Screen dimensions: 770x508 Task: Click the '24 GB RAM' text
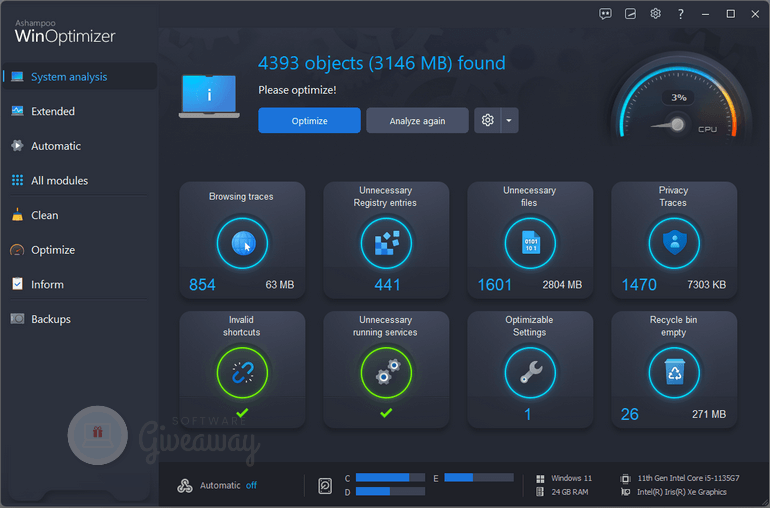[x=570, y=492]
